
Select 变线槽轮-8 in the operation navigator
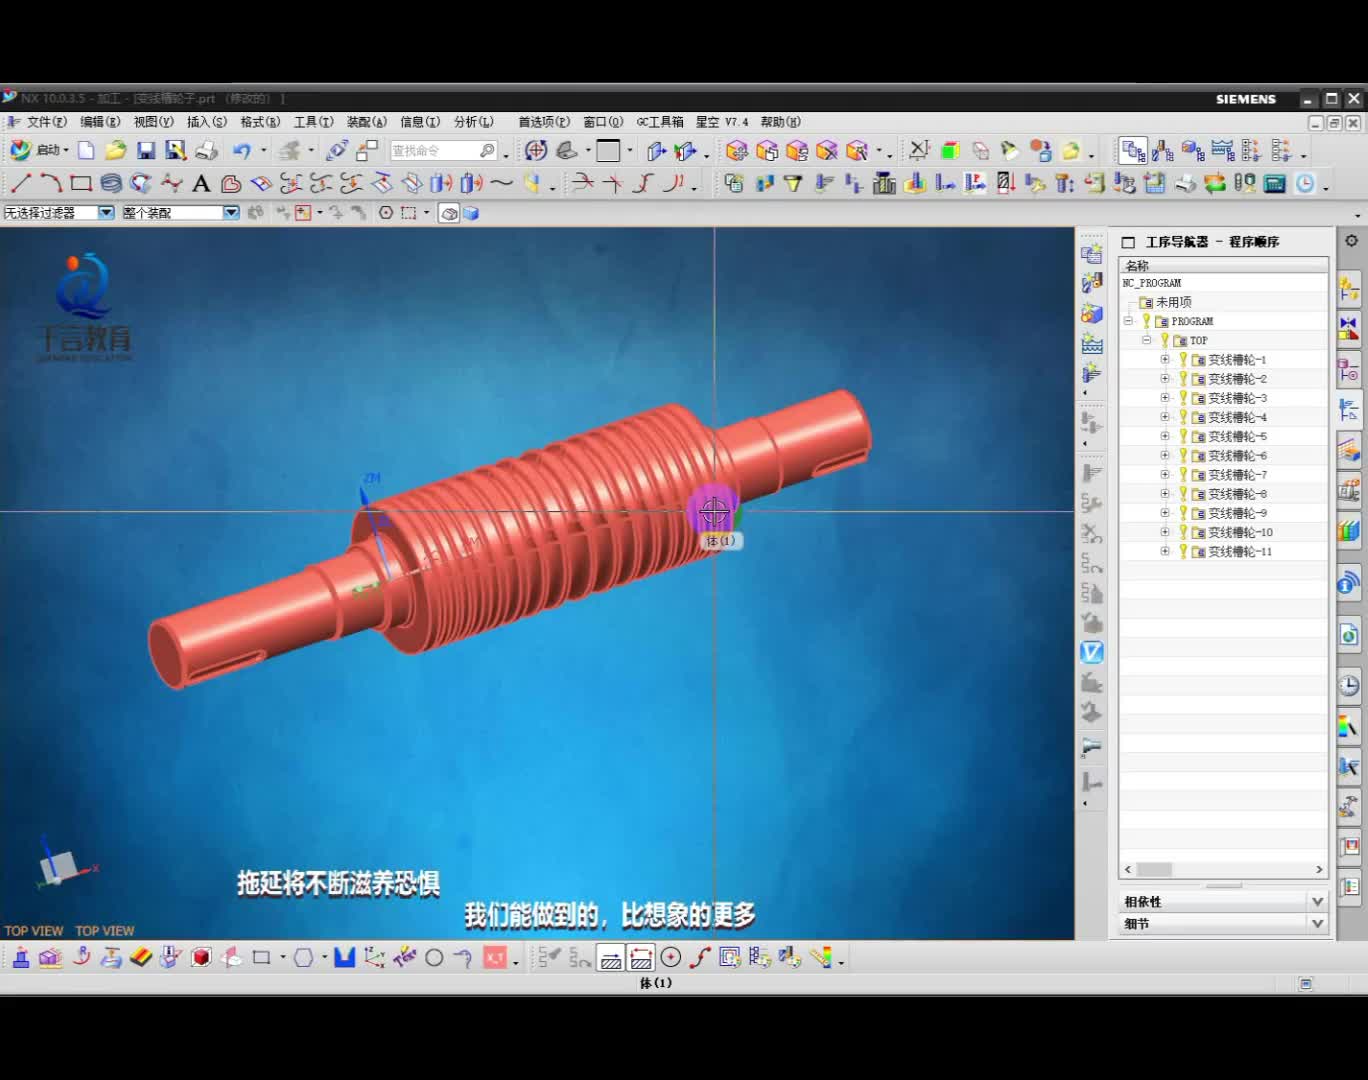pos(1237,494)
